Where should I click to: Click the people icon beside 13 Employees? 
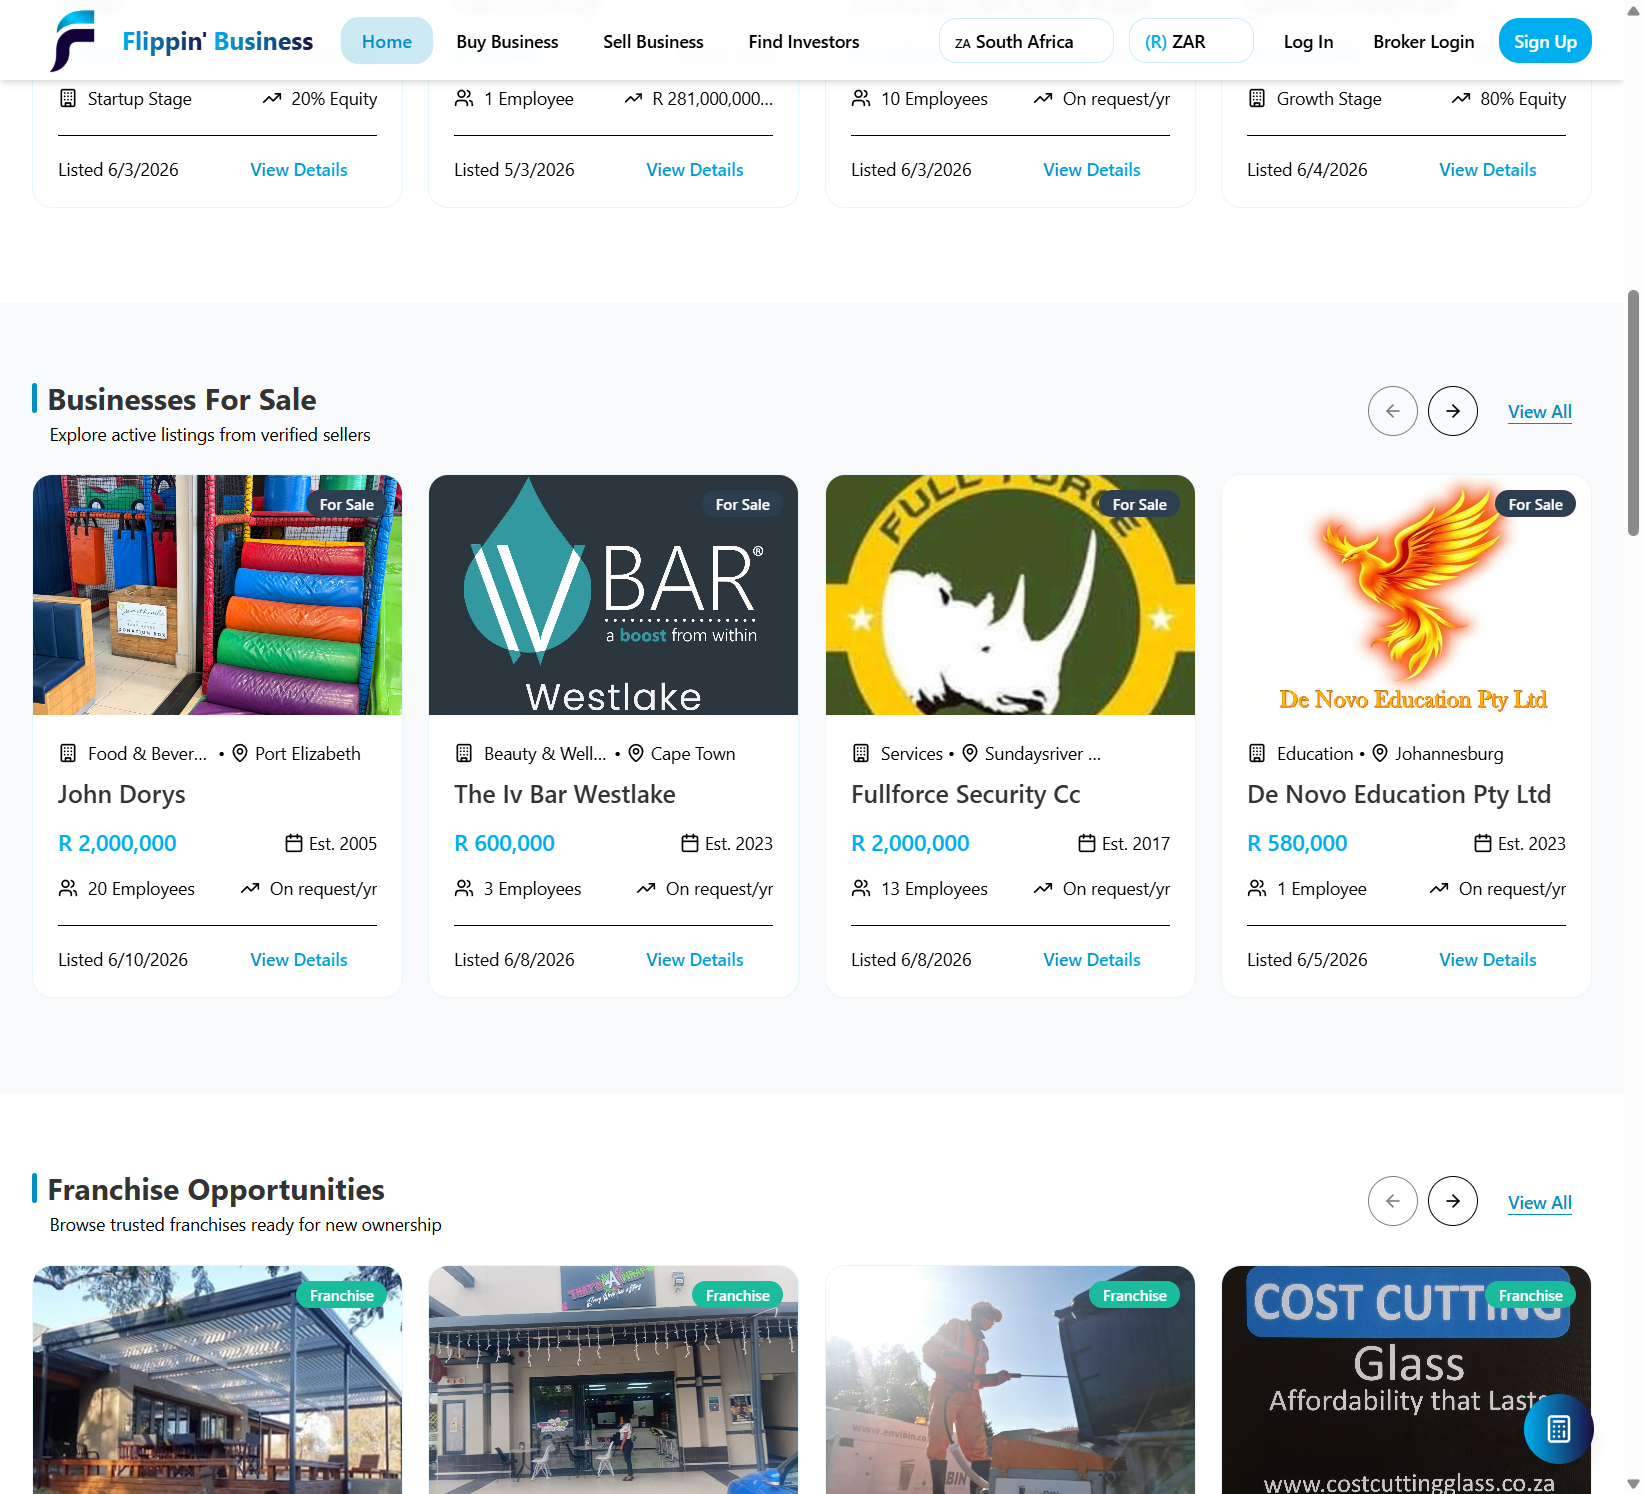pos(861,888)
